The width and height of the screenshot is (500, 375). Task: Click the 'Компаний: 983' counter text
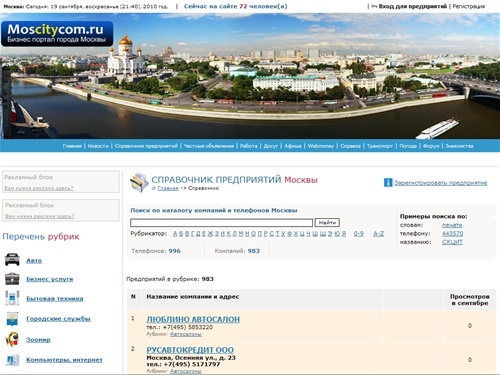click(237, 251)
